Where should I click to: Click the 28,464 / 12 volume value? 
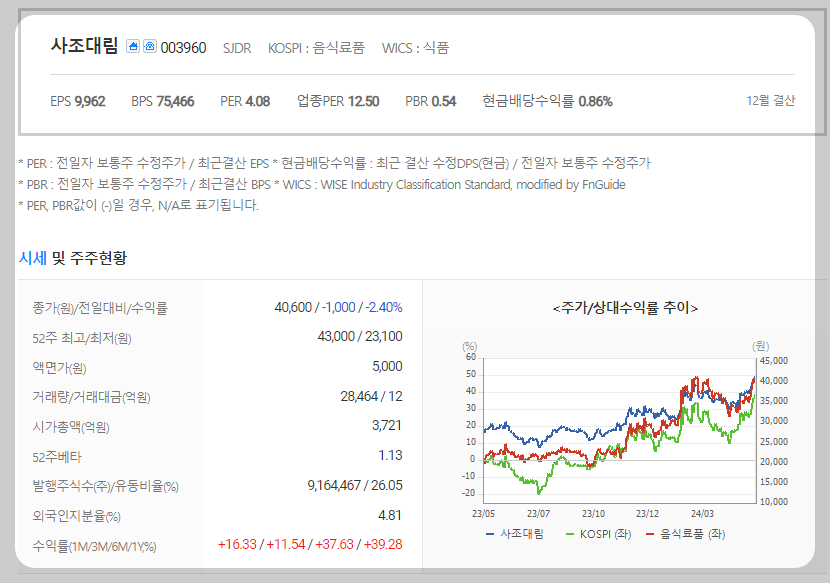[371, 396]
